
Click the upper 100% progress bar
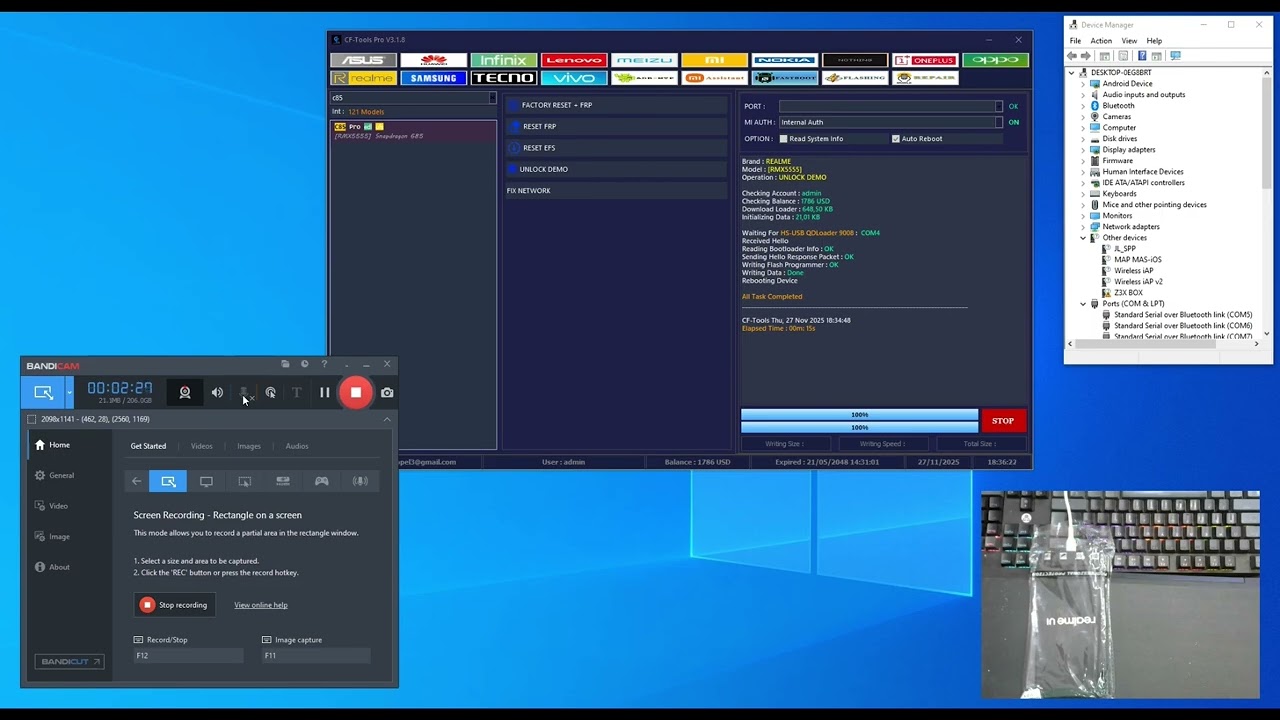859,414
